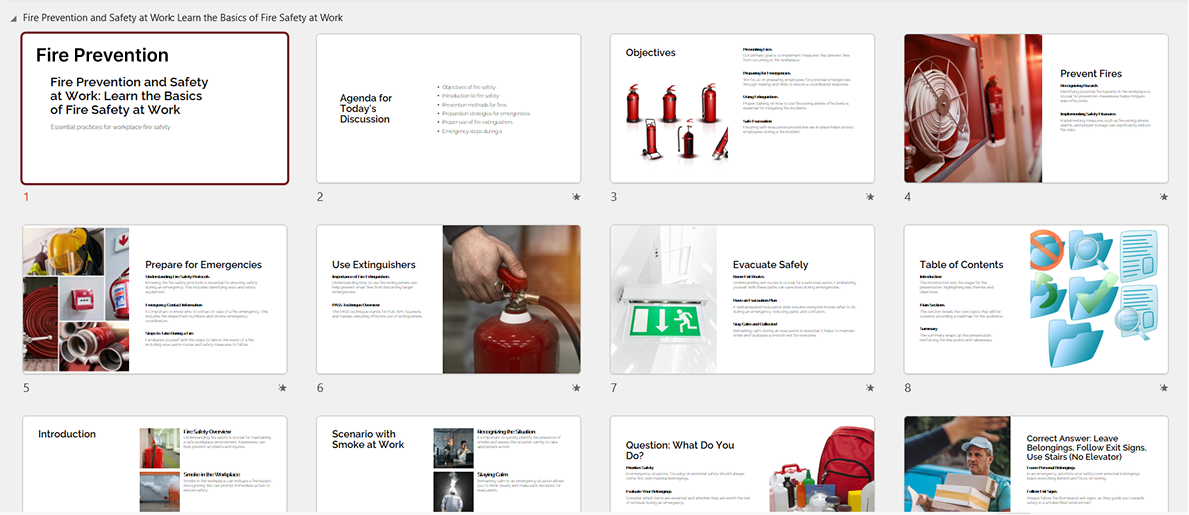Click the animation star icon under slide 6
1189x515 pixels.
point(576,388)
